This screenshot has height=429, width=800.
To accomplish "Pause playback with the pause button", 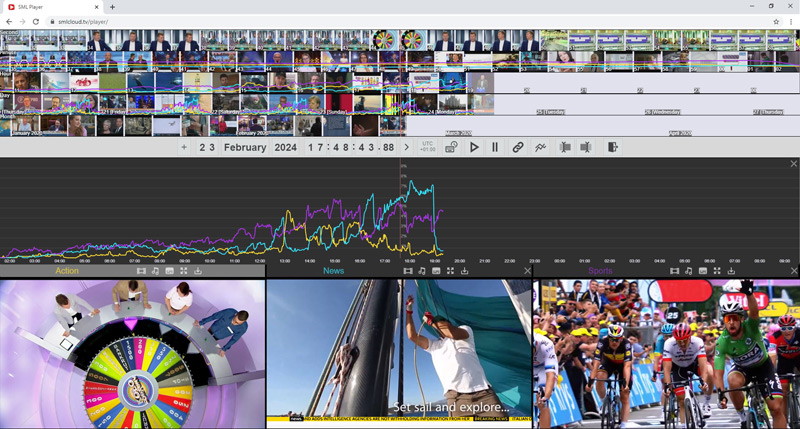I will (494, 147).
